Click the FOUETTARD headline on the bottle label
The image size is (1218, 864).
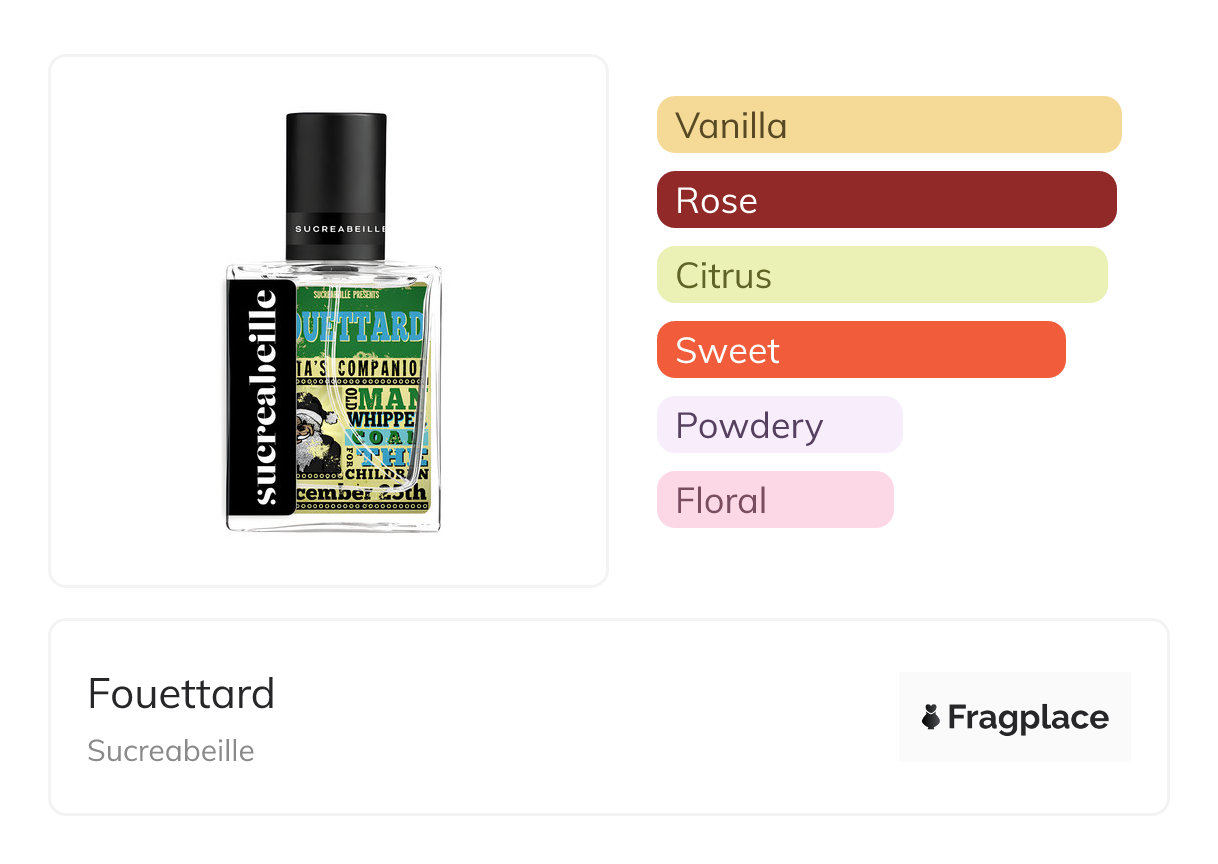pyautogui.click(x=362, y=326)
